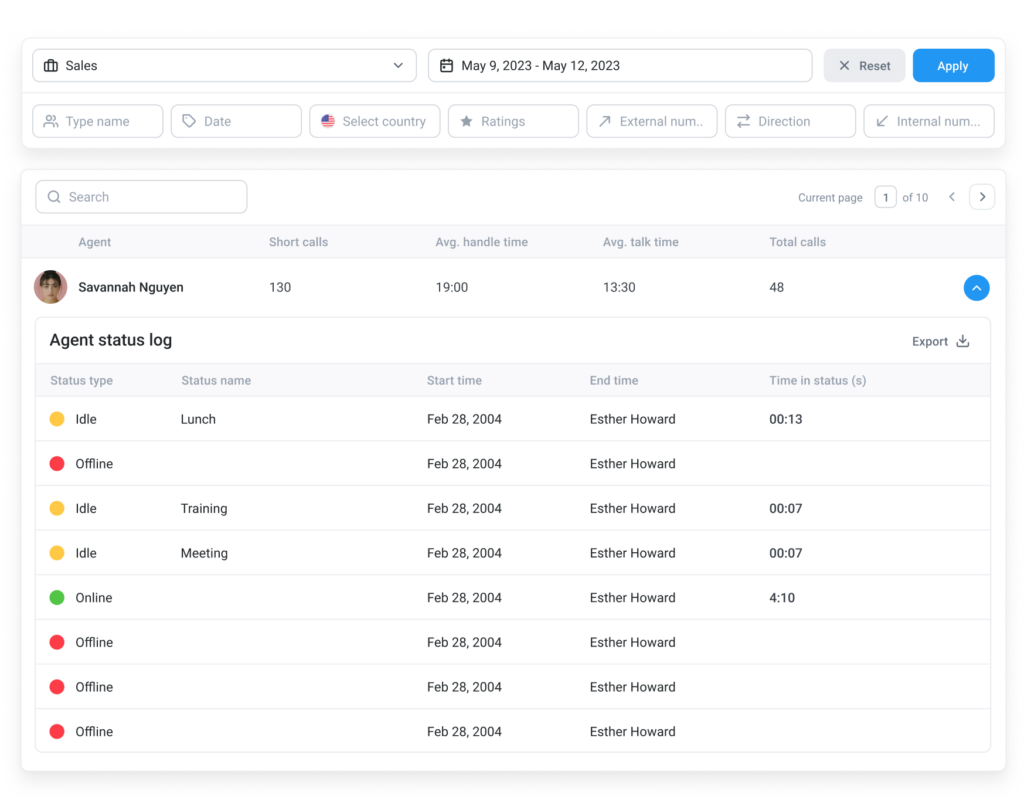1024x809 pixels.
Task: Click the Status name column header
Action: (x=216, y=381)
